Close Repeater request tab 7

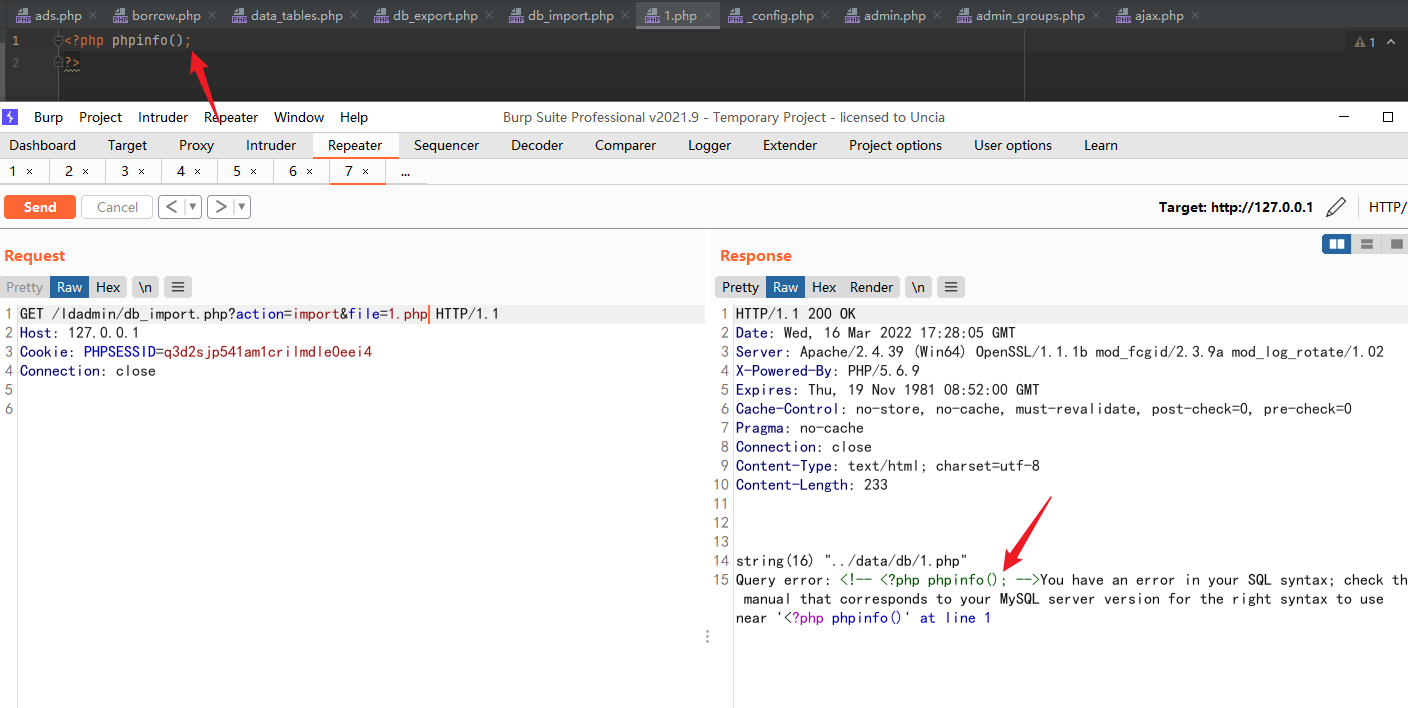[365, 172]
